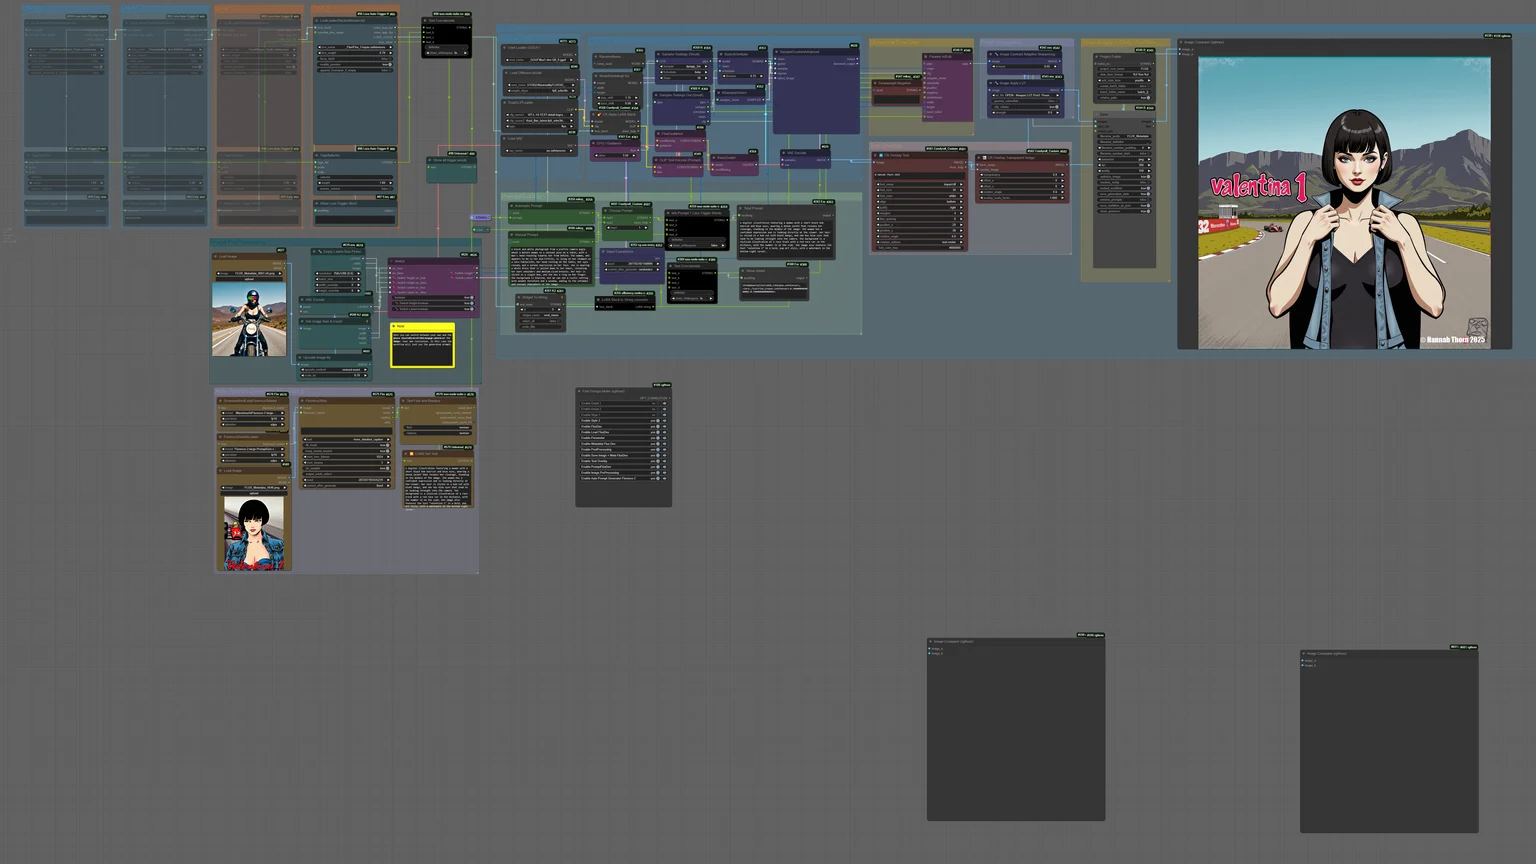Click the valentina 1 result image in Image Comparer

(x=1344, y=202)
